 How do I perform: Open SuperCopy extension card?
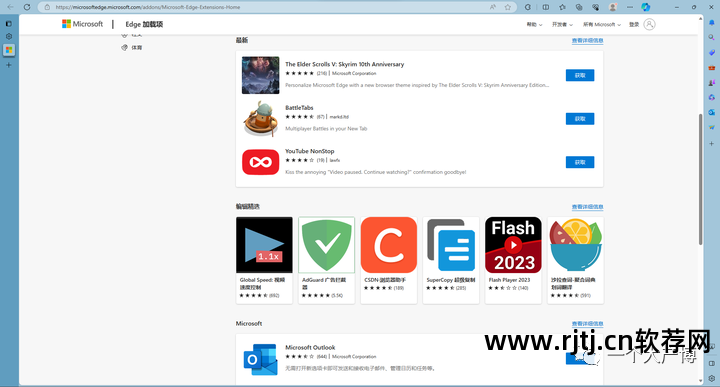coord(451,260)
